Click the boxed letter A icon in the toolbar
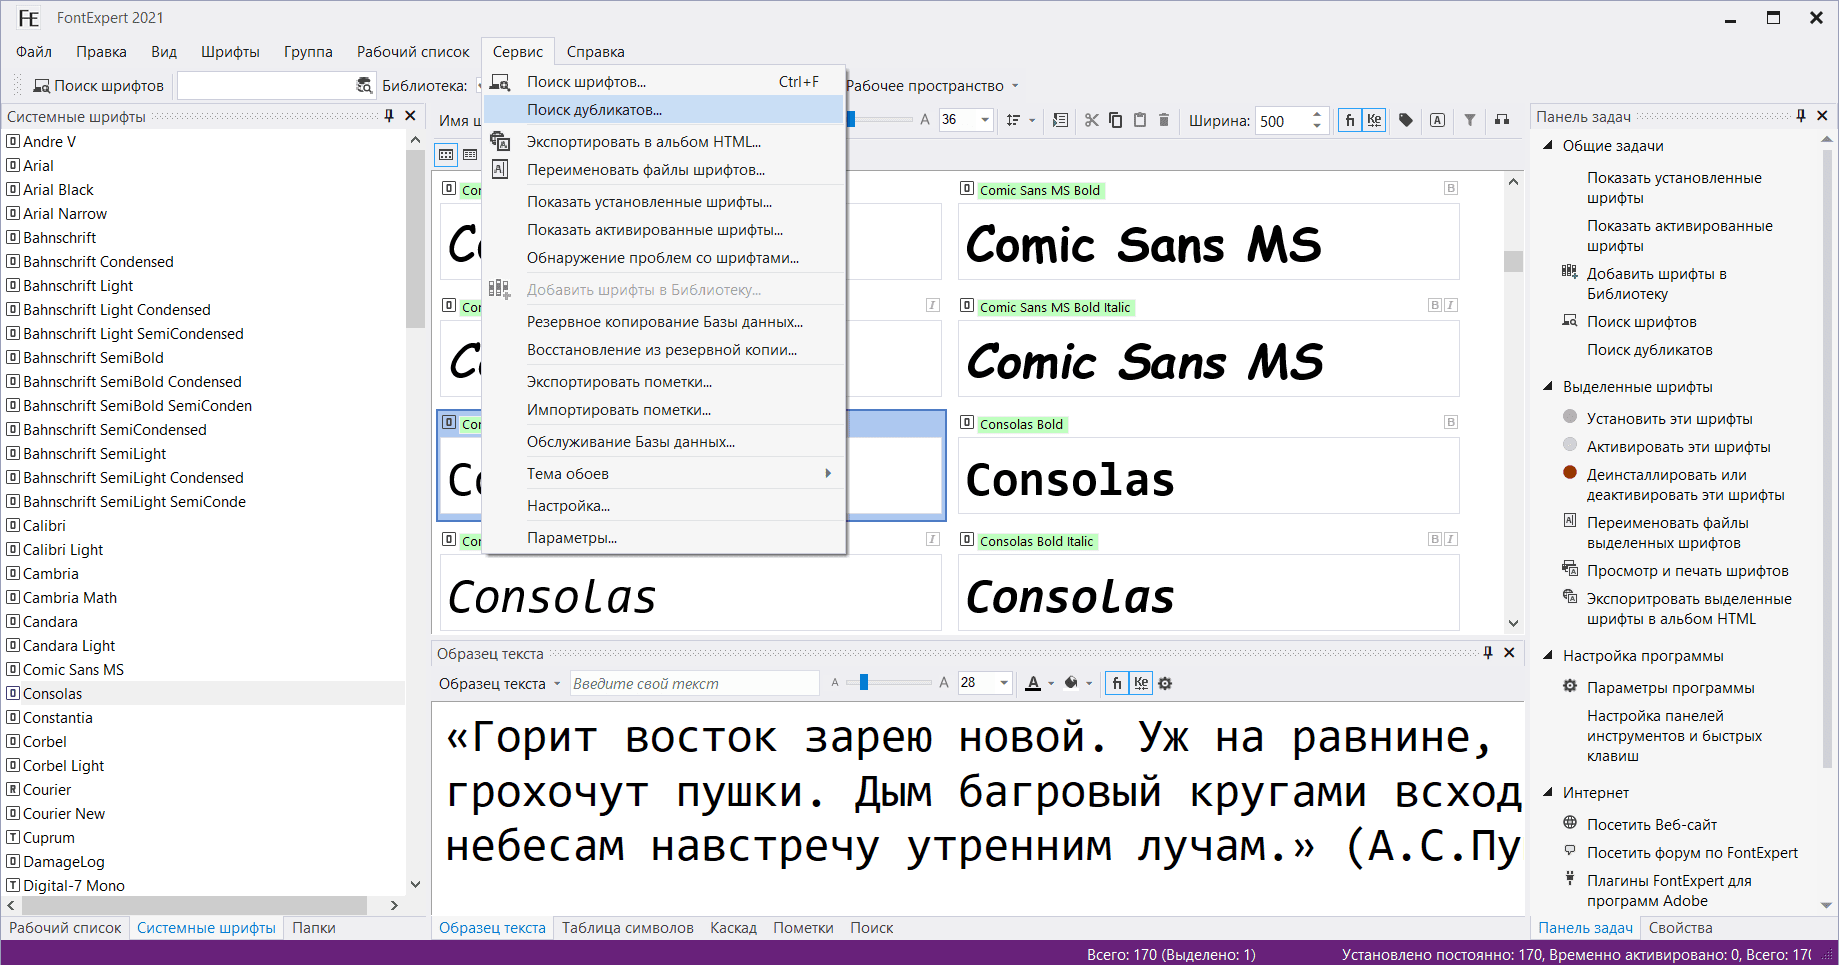The width and height of the screenshot is (1839, 965). click(1437, 120)
